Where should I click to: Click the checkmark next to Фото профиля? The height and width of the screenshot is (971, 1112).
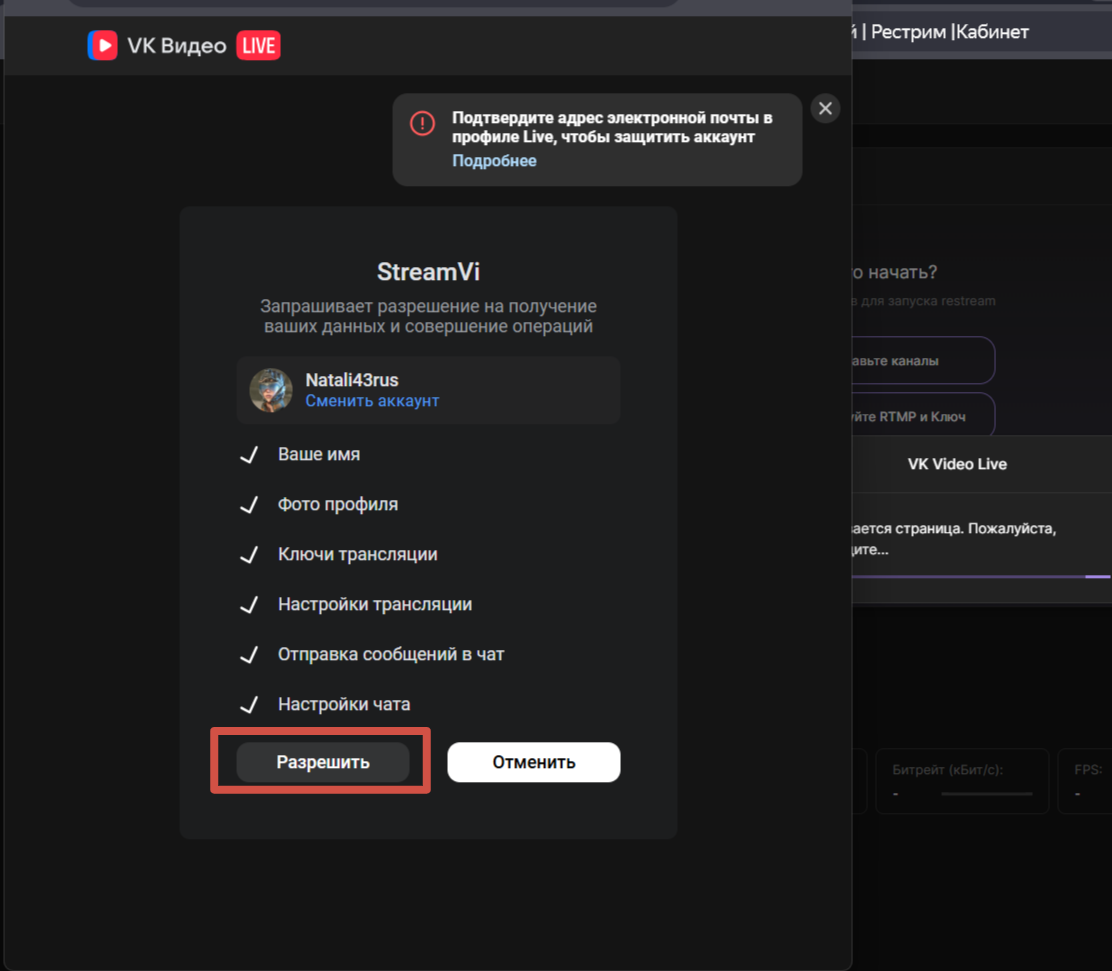[249, 504]
